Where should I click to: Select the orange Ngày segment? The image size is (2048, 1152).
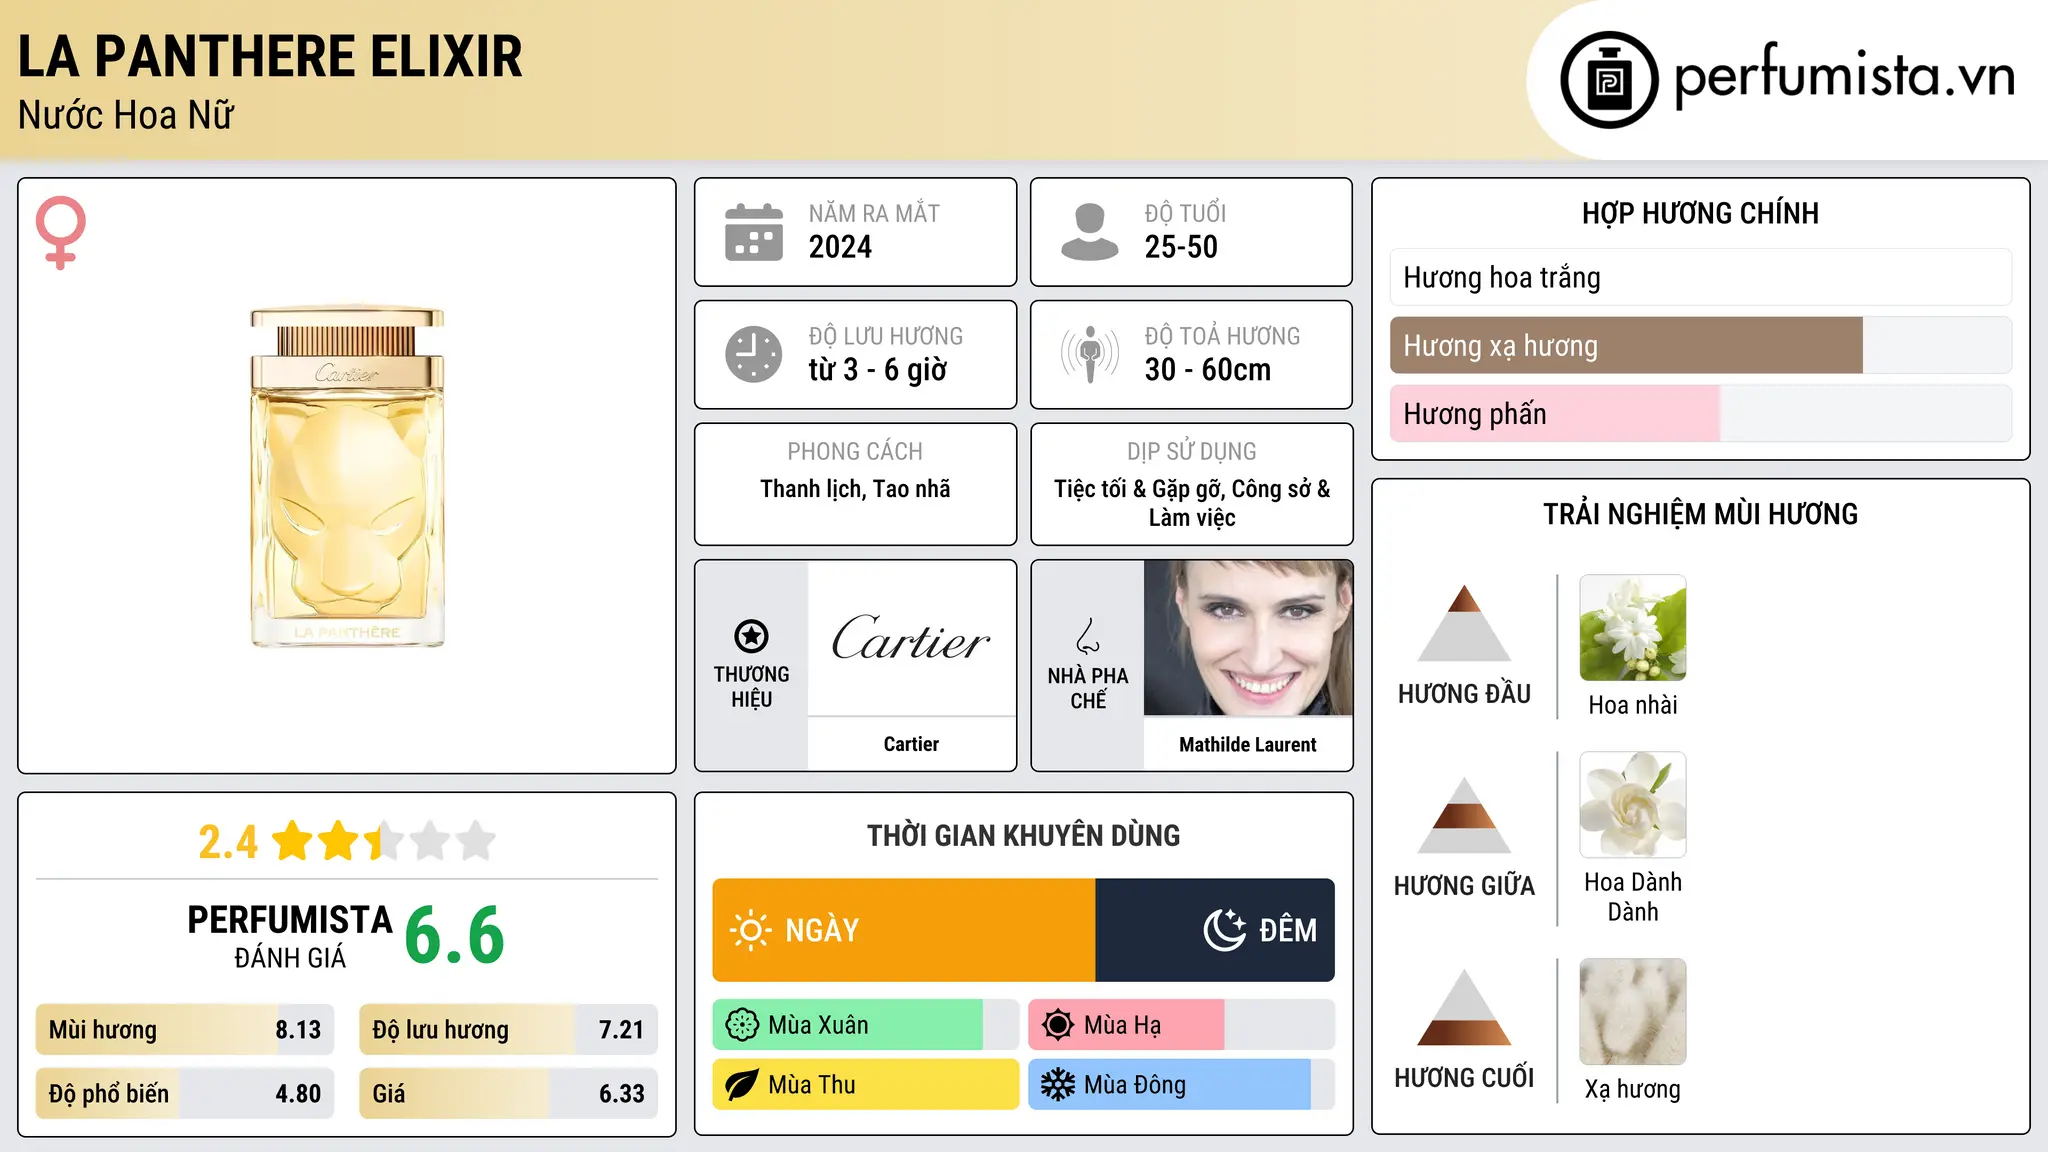coord(904,930)
